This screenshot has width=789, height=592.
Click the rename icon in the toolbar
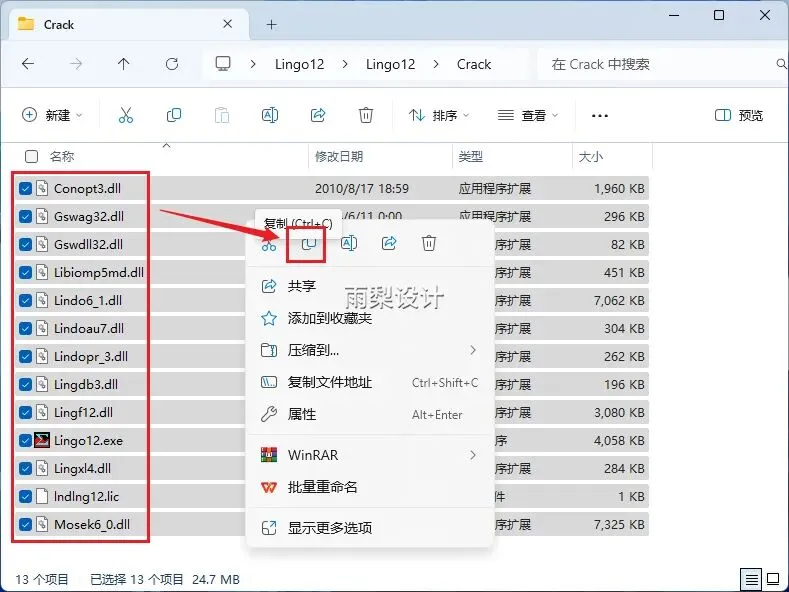click(270, 115)
